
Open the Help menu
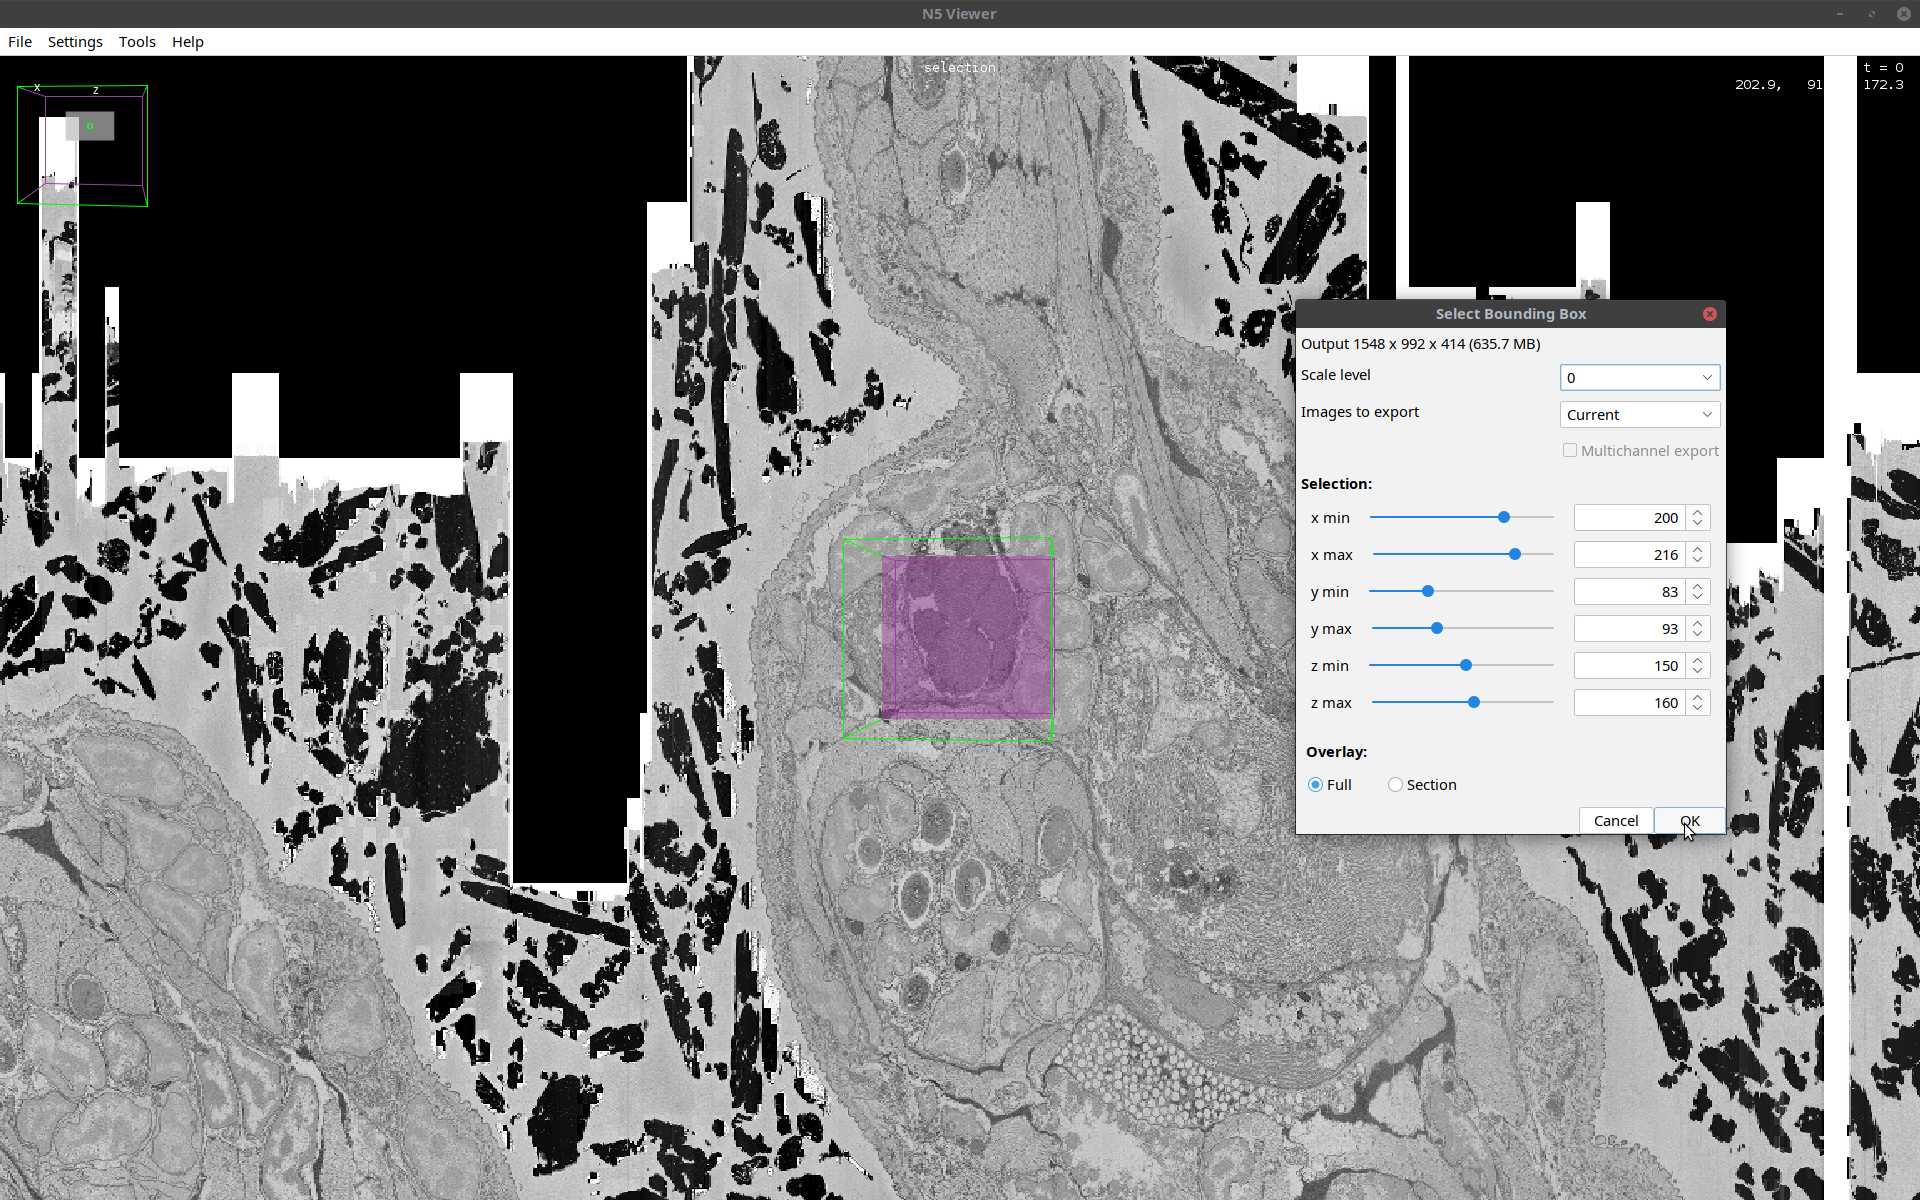187,42
